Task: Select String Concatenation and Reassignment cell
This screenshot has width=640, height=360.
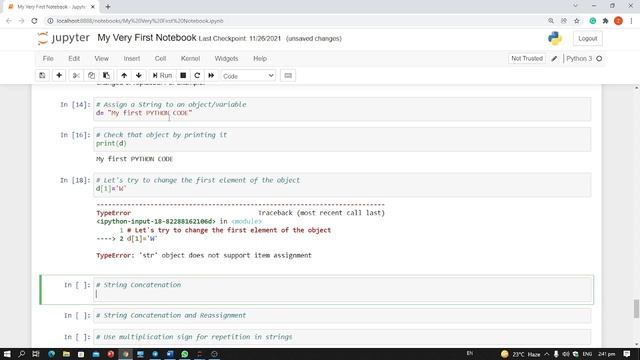Action: 342,316
